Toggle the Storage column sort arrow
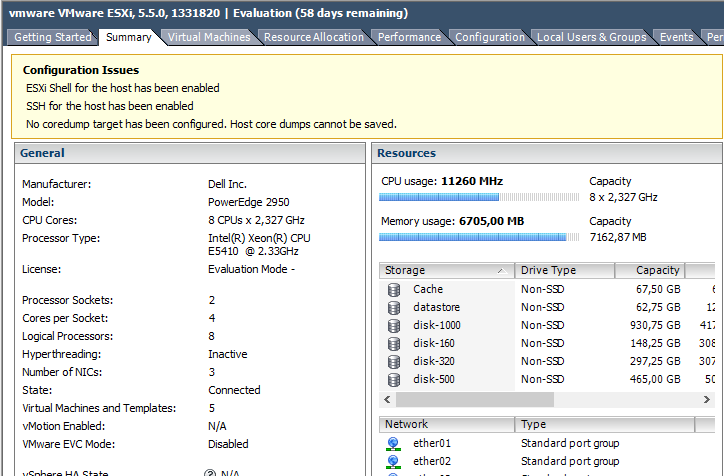 click(x=502, y=271)
